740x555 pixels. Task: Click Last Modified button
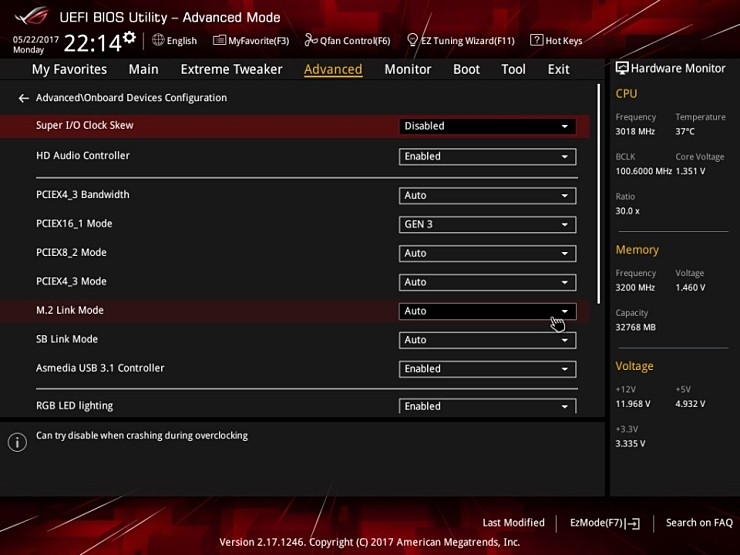(513, 523)
